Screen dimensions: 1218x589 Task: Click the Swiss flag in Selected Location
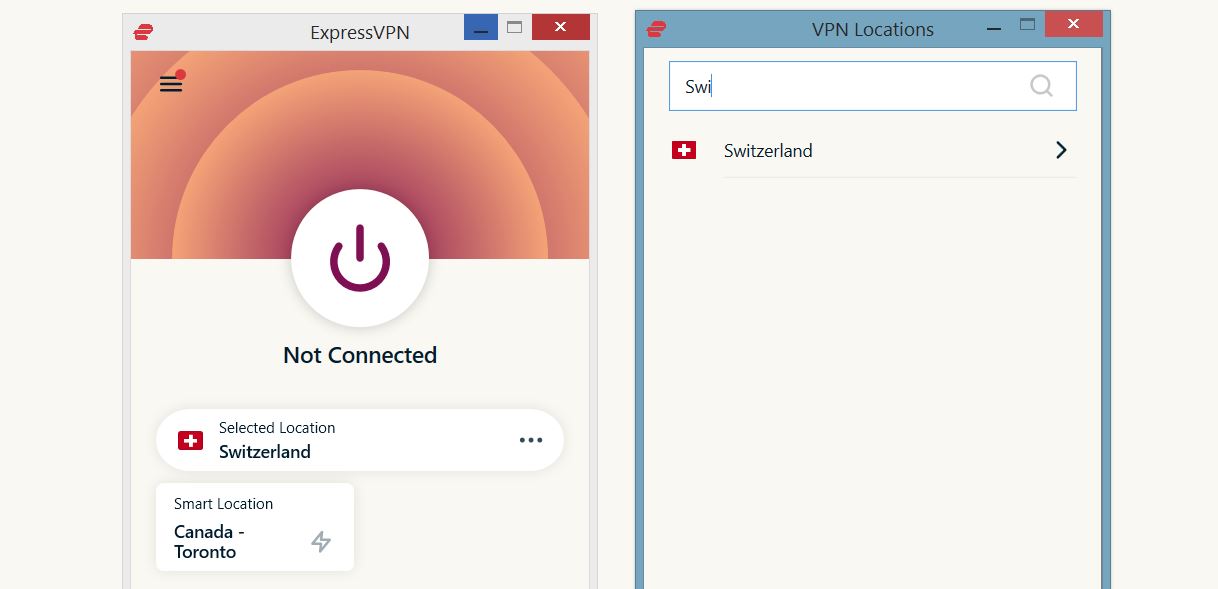click(190, 440)
